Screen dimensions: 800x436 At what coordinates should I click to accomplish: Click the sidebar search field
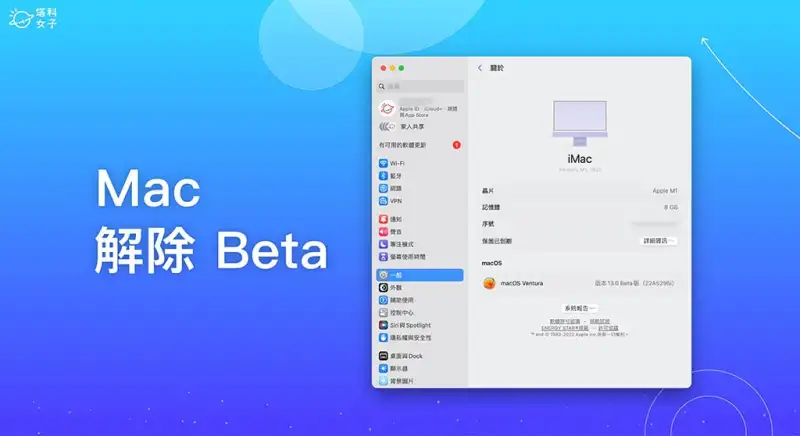(x=420, y=86)
